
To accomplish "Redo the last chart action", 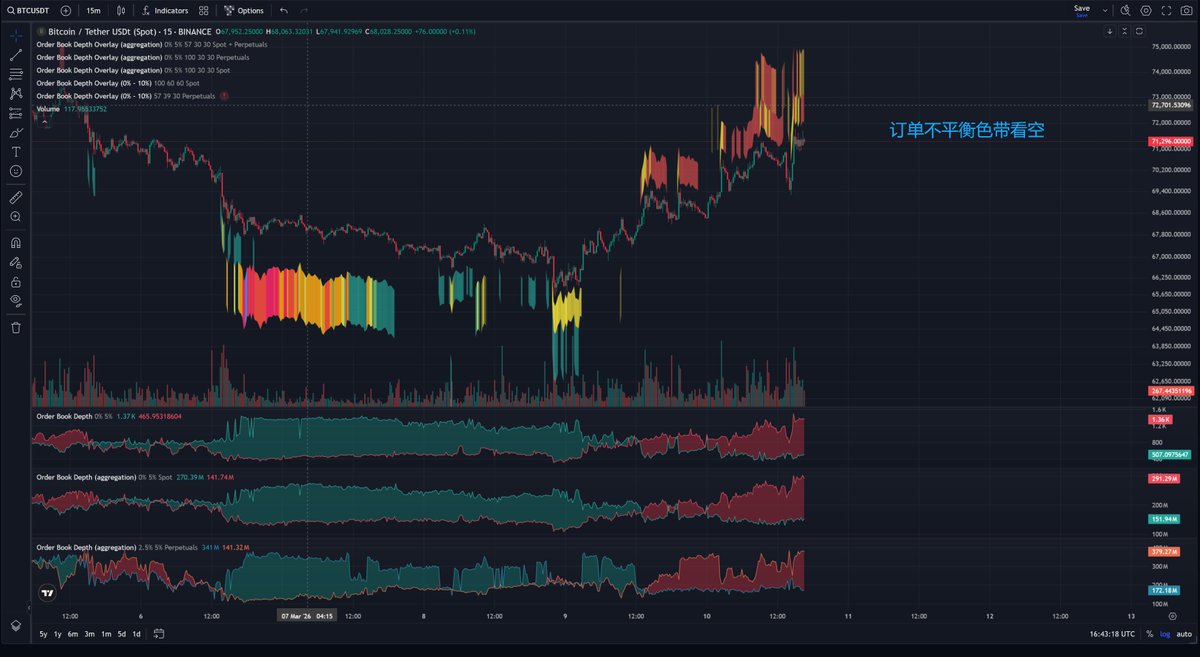I will [306, 10].
